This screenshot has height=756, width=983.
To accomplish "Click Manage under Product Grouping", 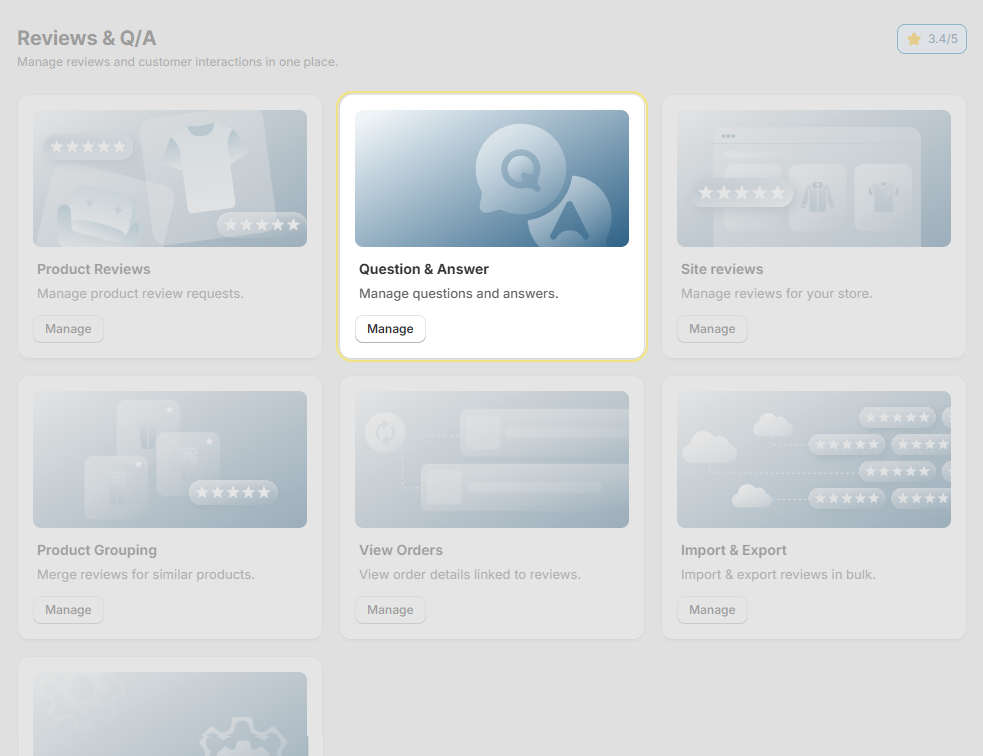I will (68, 610).
